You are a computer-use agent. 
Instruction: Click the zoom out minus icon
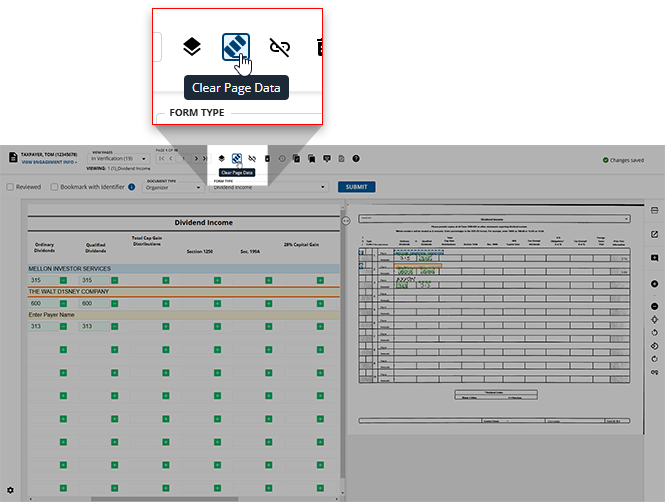pos(653,306)
